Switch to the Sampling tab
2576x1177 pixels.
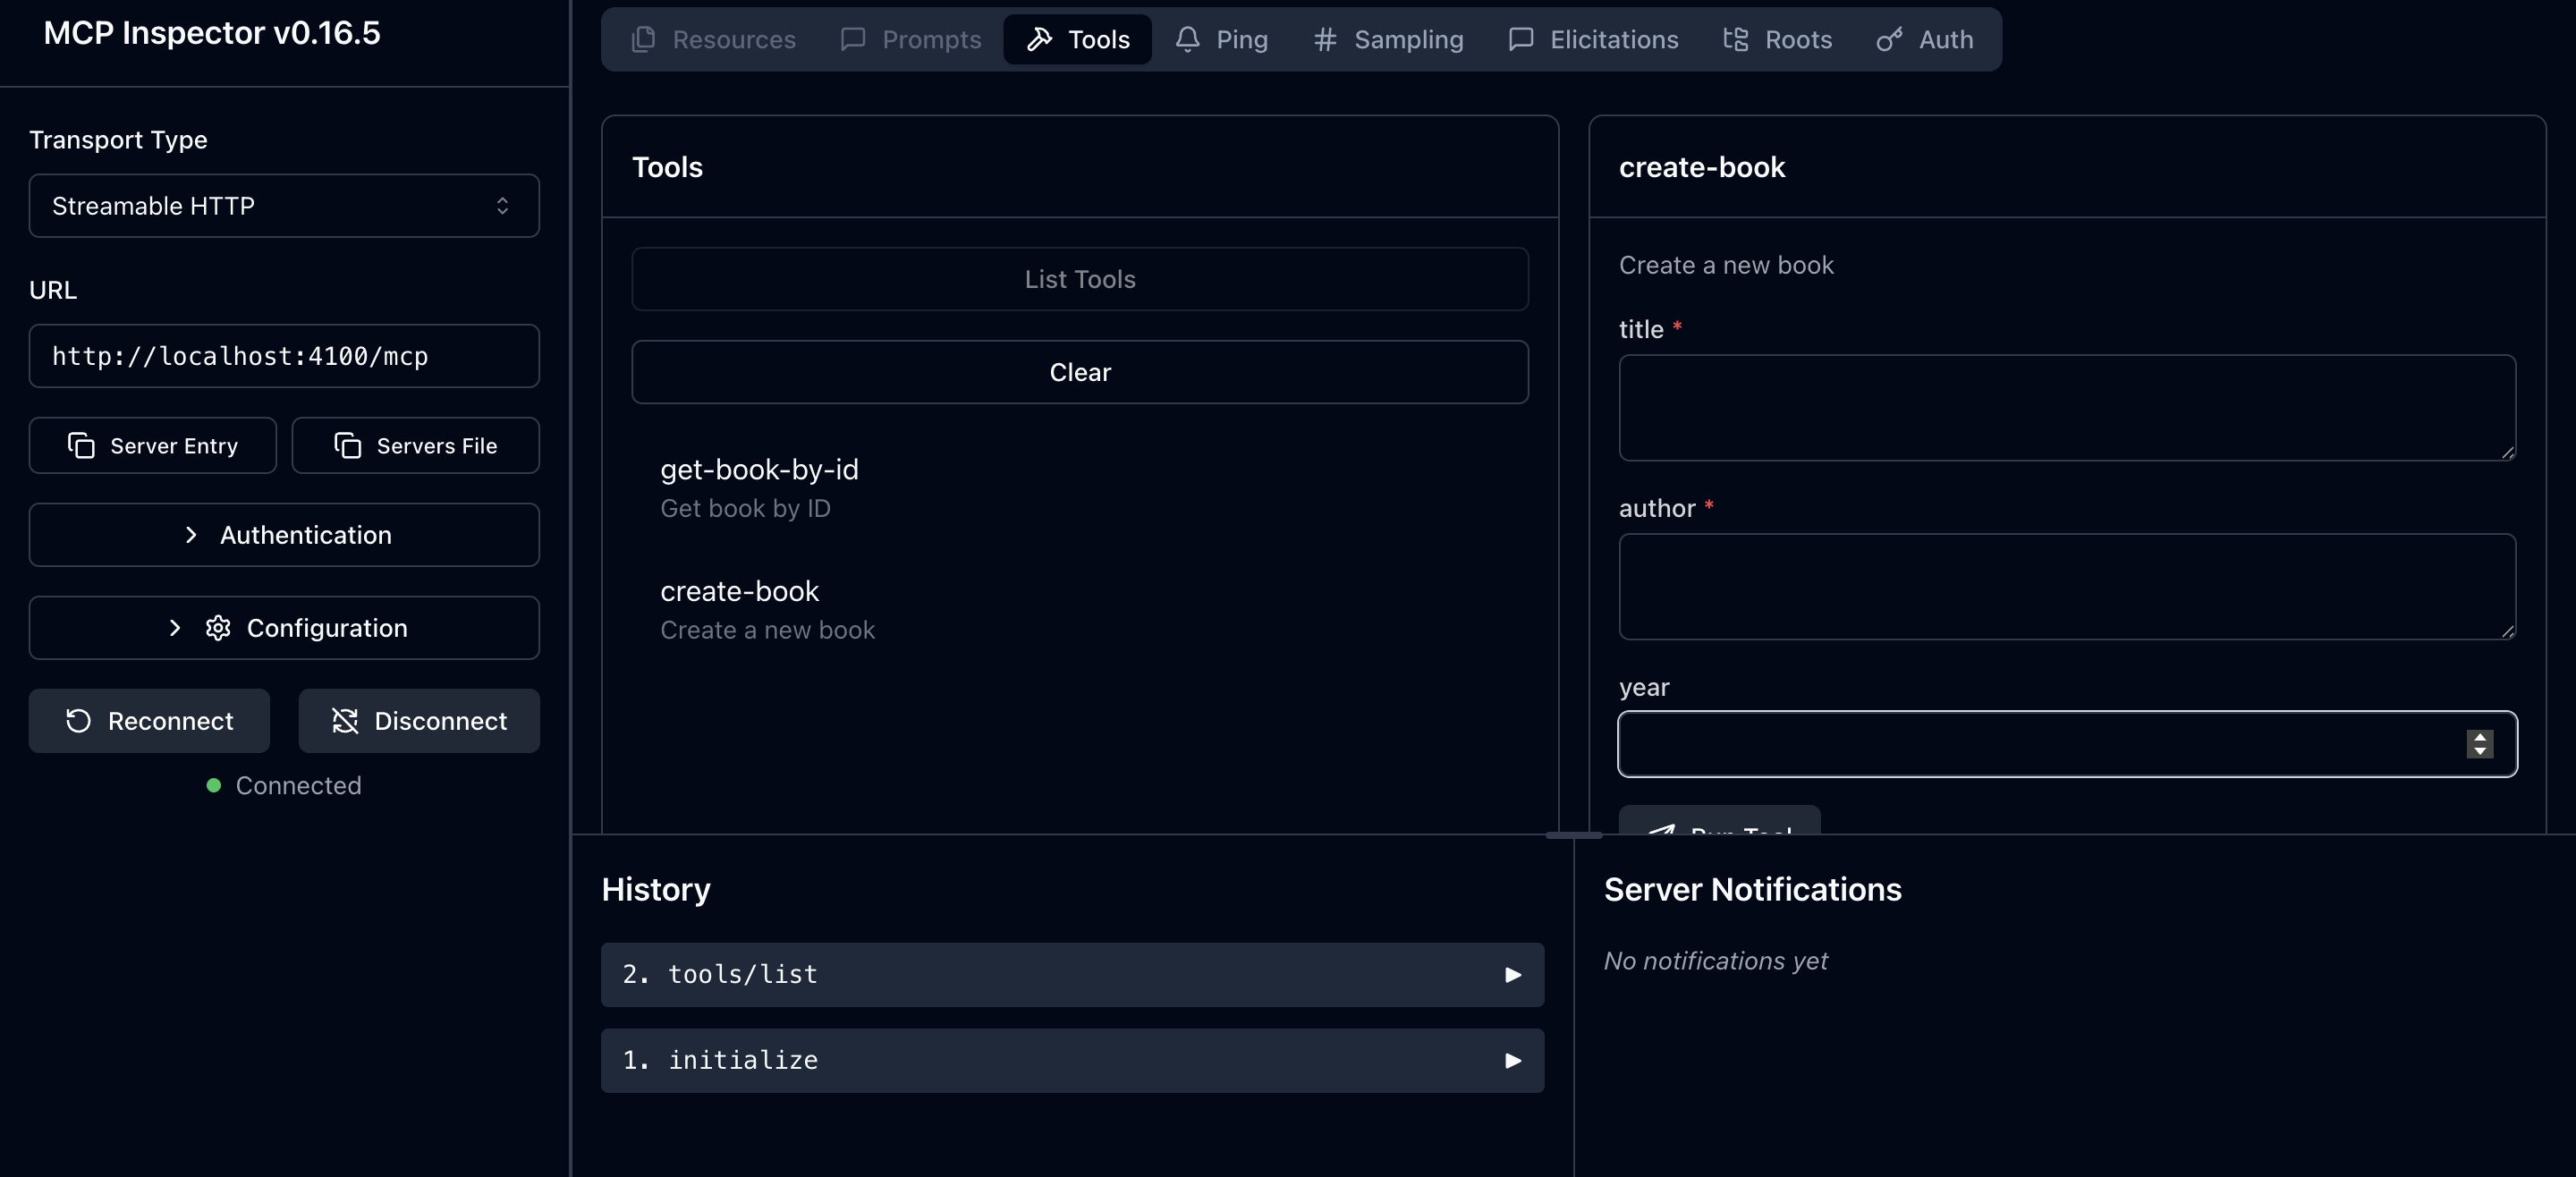coord(1388,39)
